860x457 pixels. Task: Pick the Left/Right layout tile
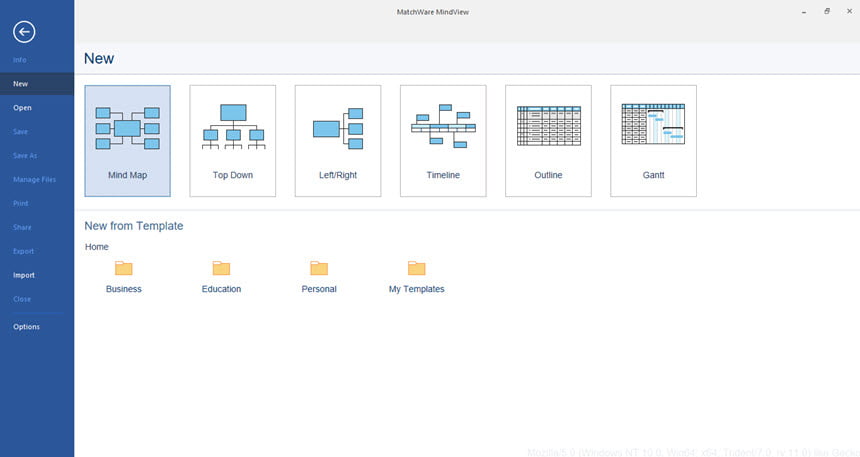[338, 140]
